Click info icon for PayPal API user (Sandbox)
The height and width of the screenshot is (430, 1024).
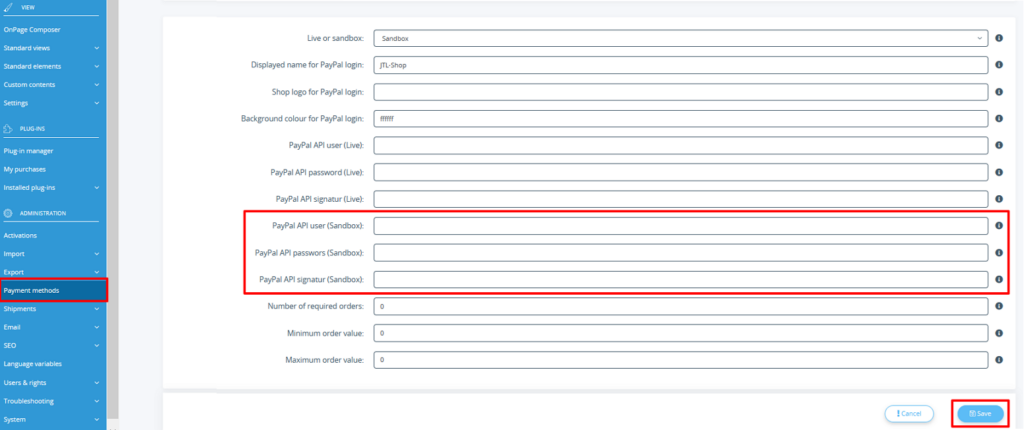999,226
